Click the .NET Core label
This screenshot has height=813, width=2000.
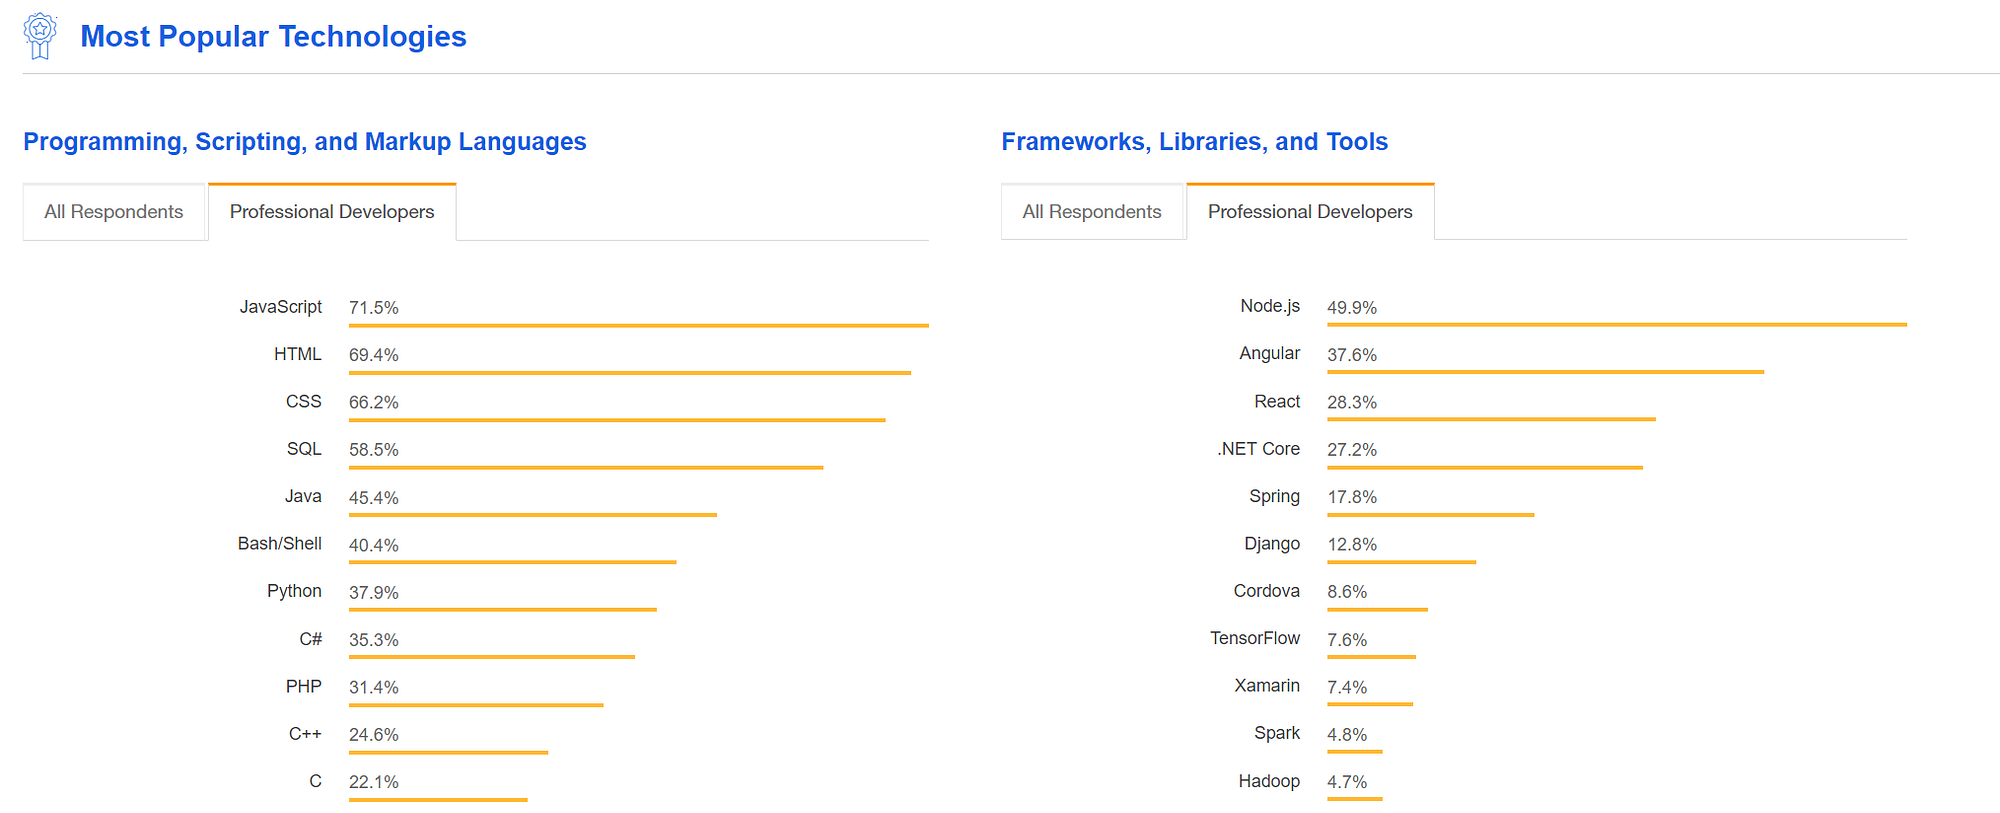[1258, 449]
